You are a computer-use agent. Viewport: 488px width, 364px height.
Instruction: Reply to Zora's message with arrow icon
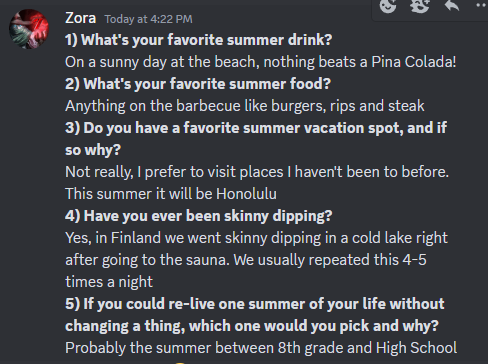click(x=452, y=6)
